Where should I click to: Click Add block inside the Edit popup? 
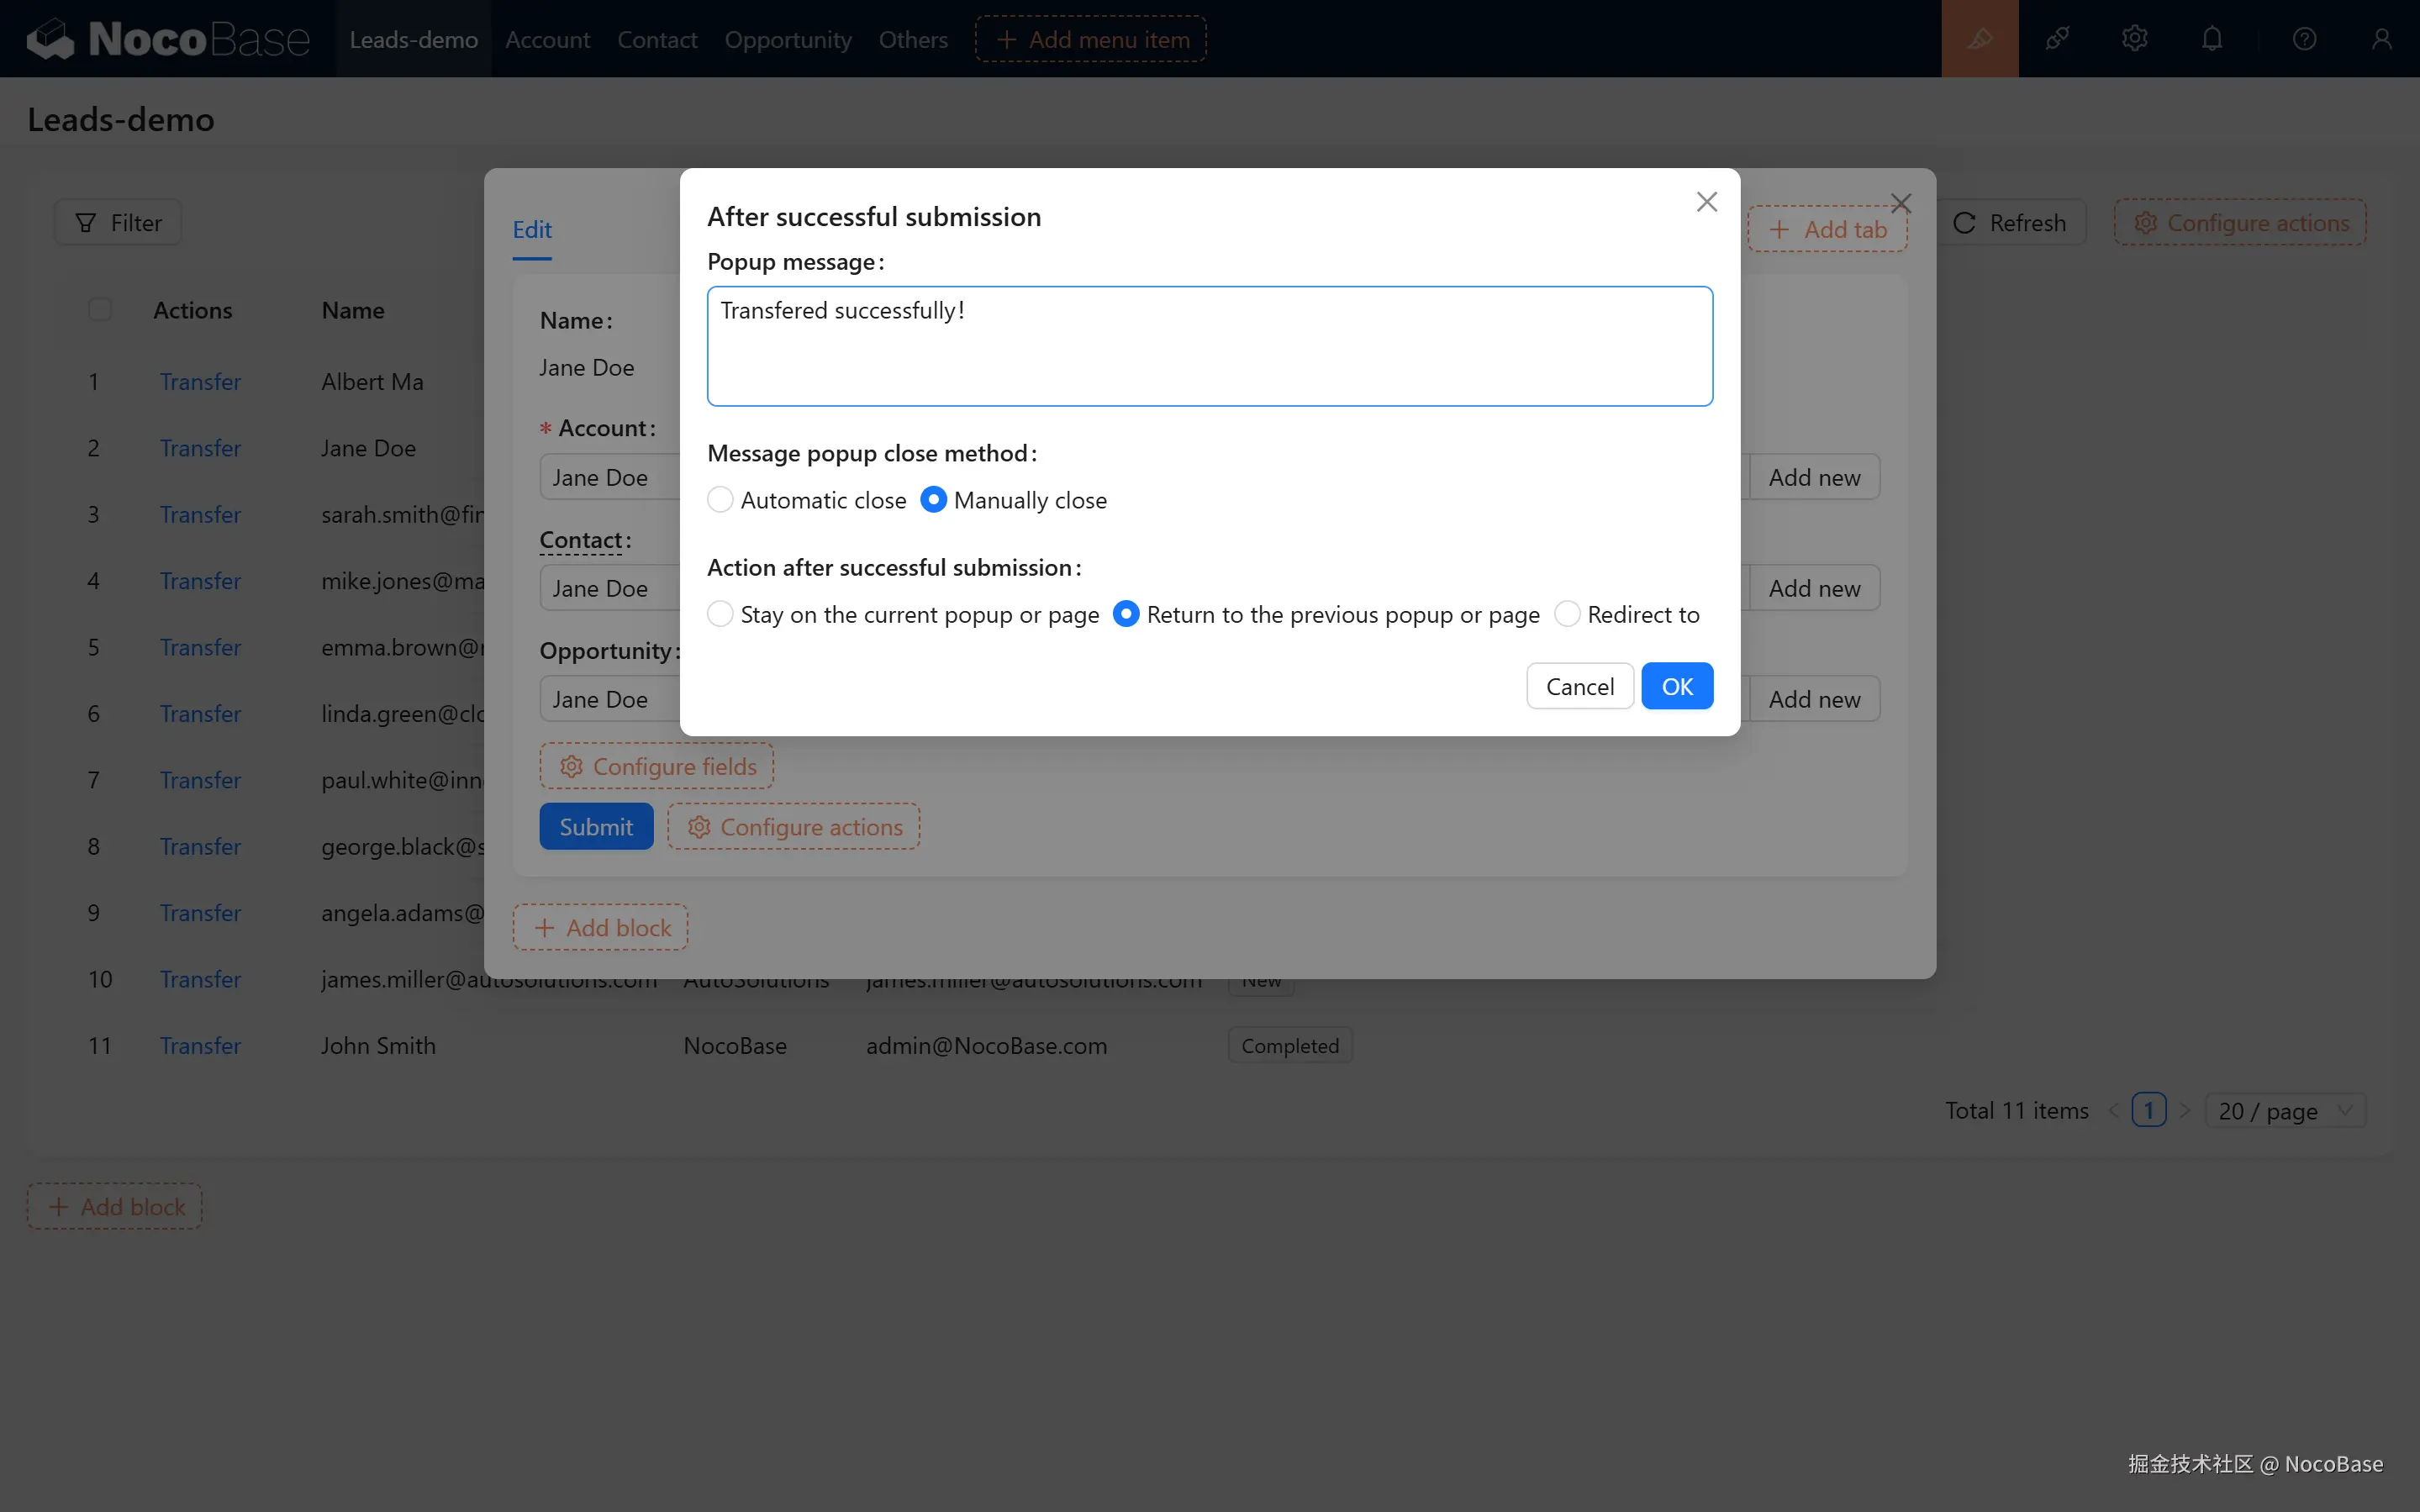pos(601,927)
